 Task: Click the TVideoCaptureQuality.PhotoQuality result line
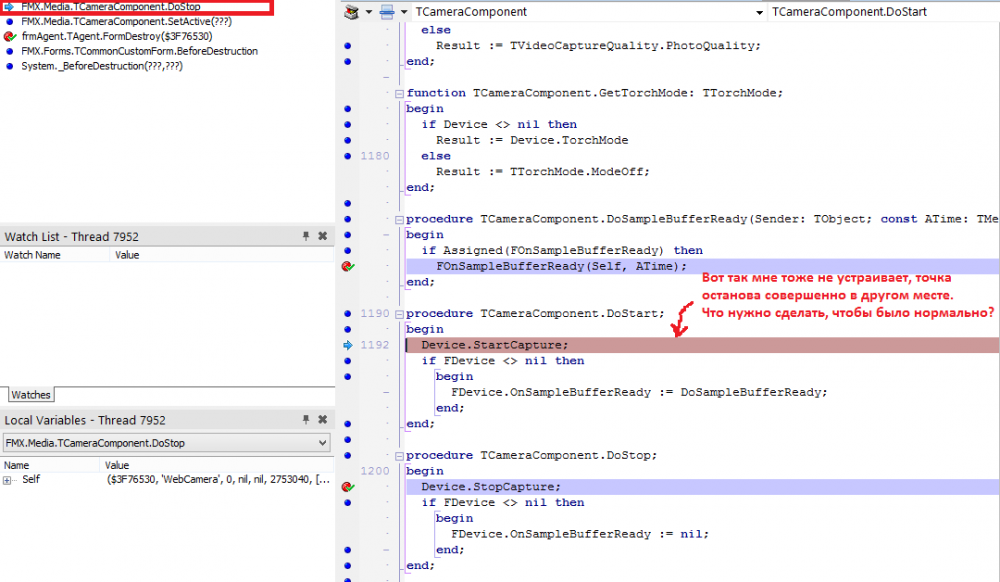[598, 46]
